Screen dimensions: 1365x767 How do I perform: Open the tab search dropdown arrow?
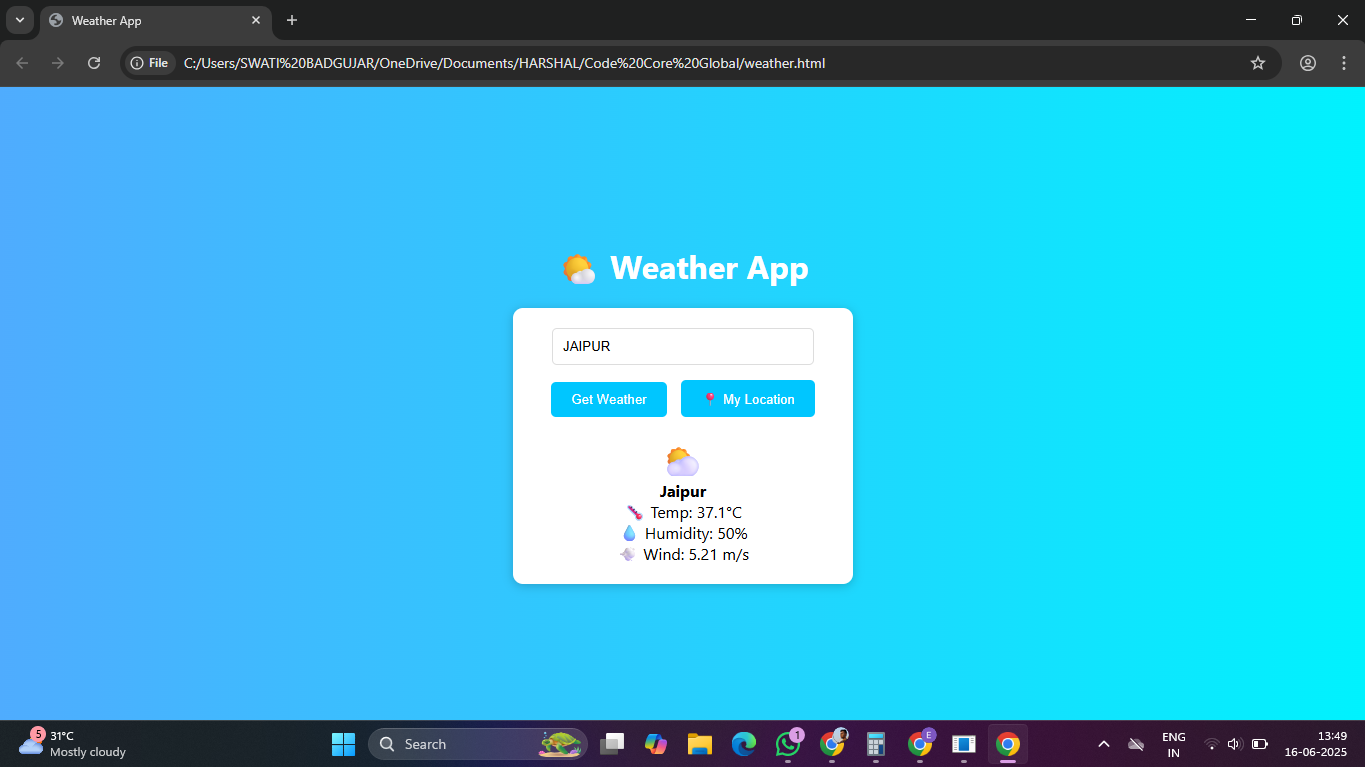20,20
